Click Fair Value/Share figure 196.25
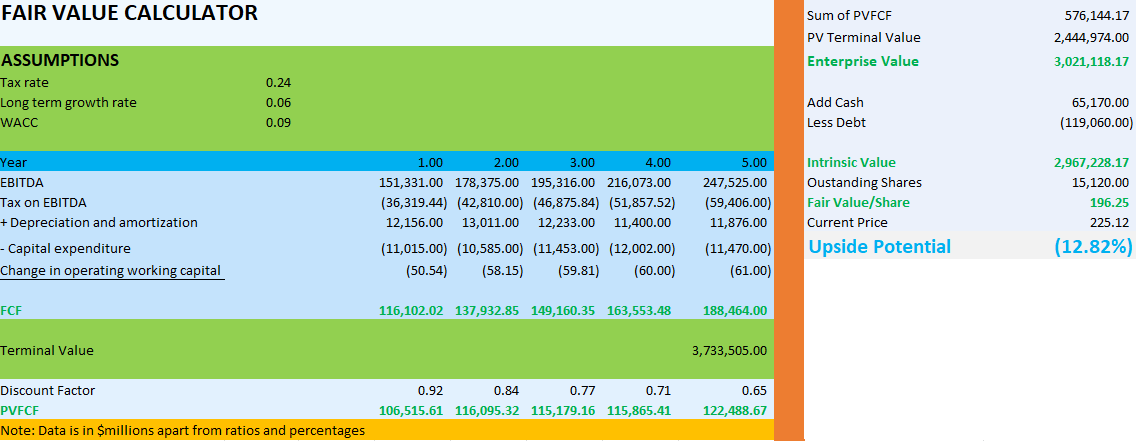The image size is (1136, 441). click(1111, 203)
